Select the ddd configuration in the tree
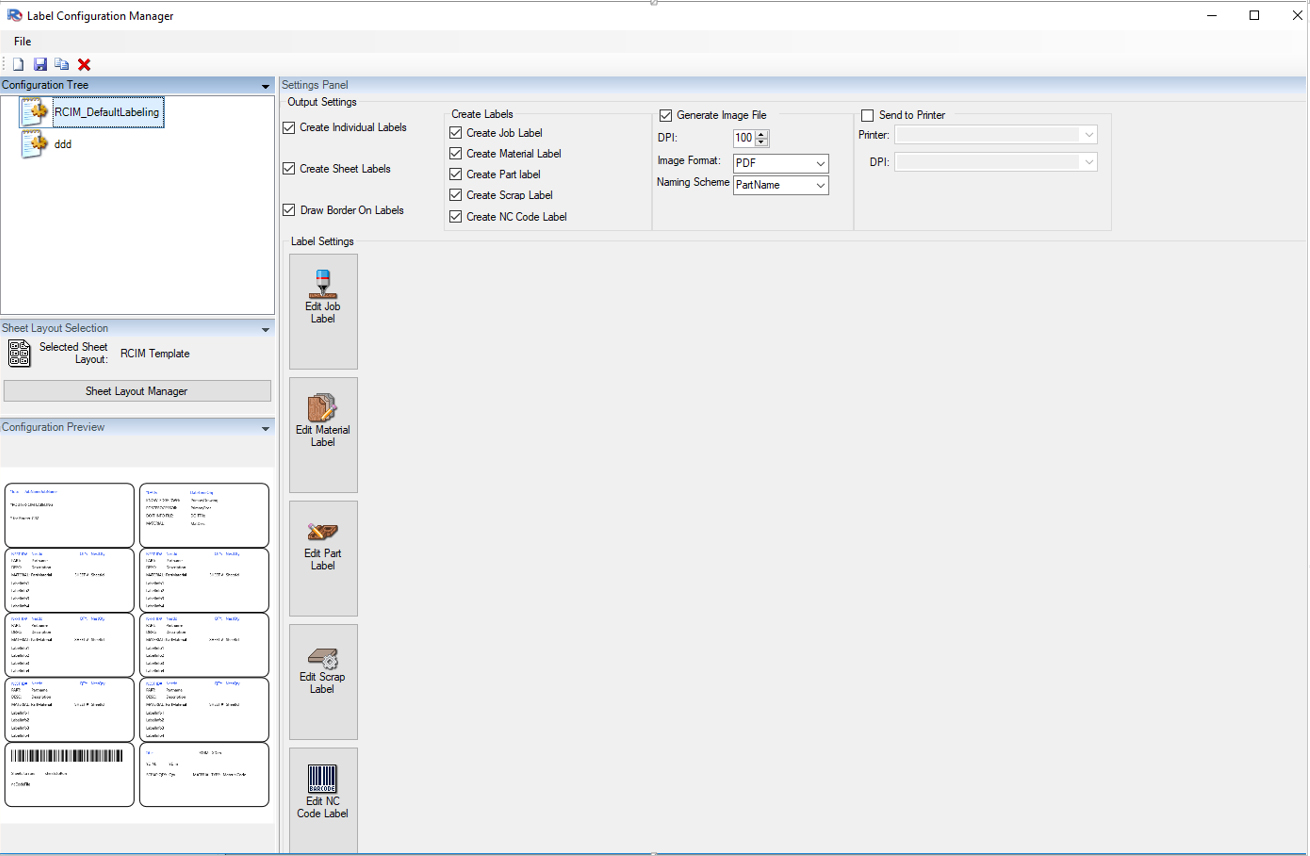This screenshot has height=856, width=1310. pyautogui.click(x=60, y=144)
